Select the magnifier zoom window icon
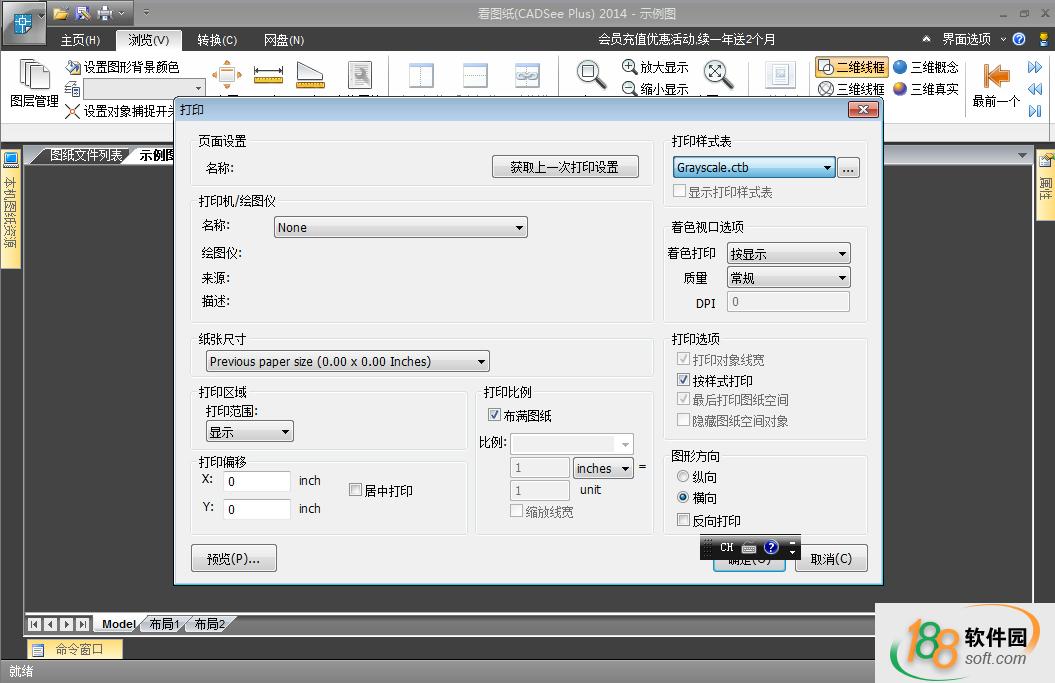1055x683 pixels. 591,75
